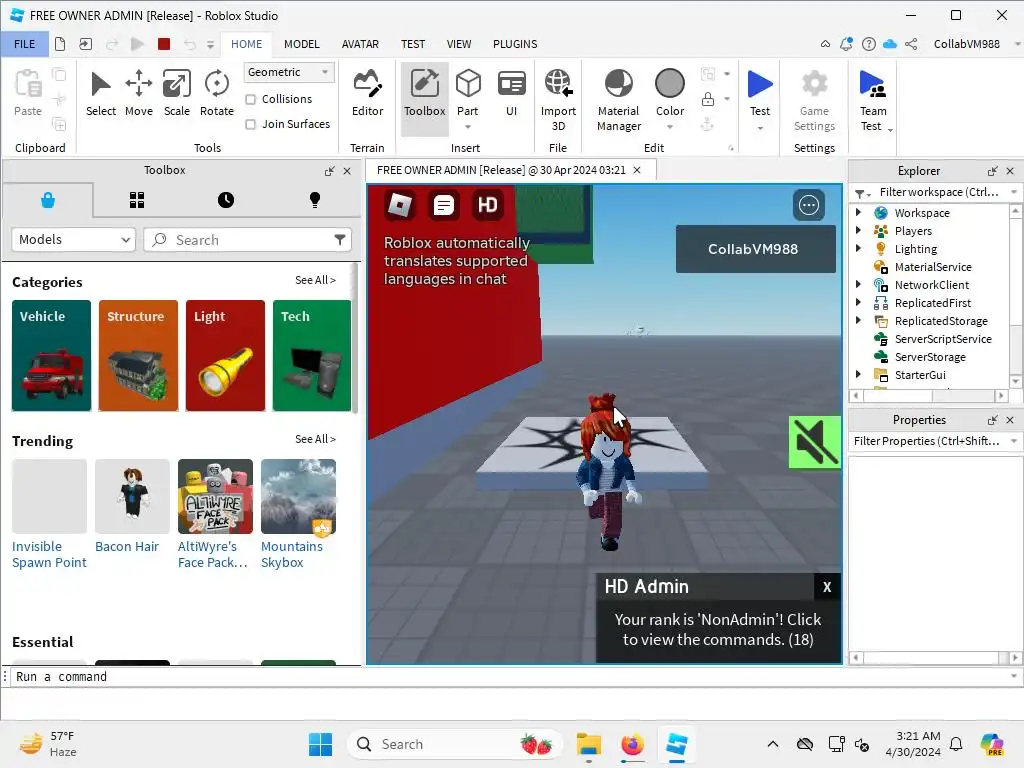Image resolution: width=1024 pixels, height=768 pixels.
Task: Open the FILE menu
Action: 25,44
